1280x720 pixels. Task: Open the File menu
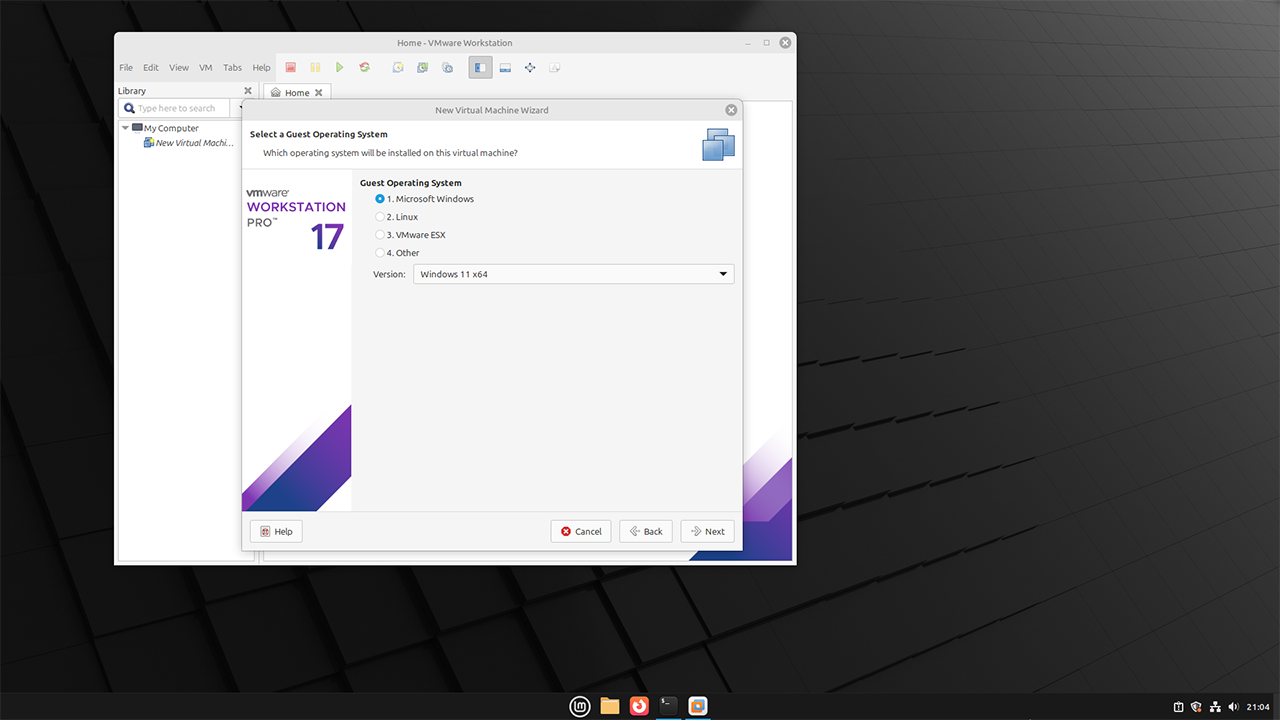(126, 68)
